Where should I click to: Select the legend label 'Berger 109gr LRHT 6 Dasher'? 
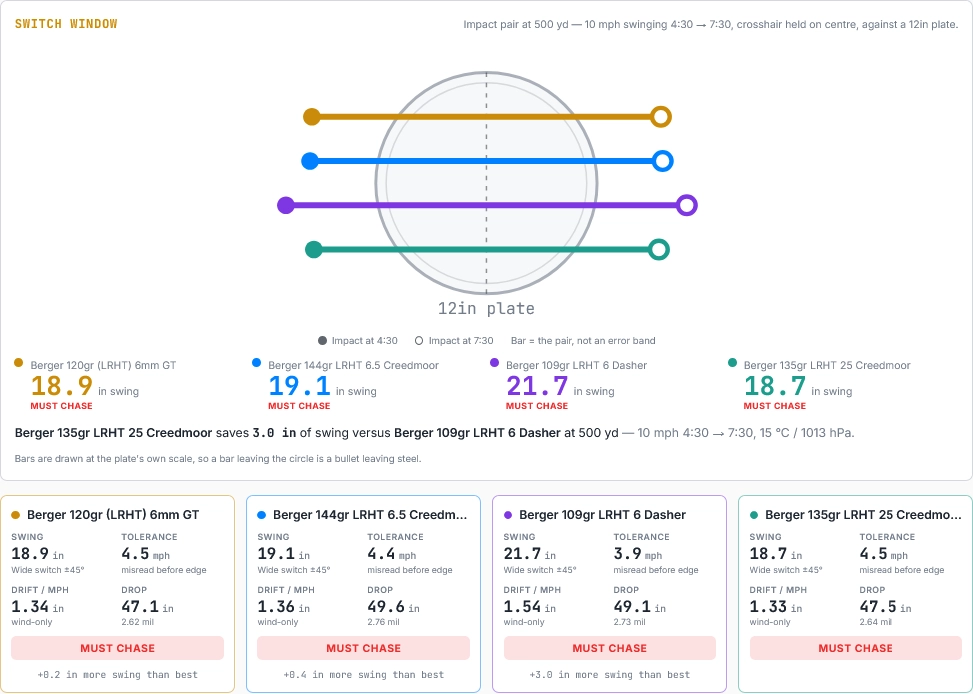coord(576,366)
